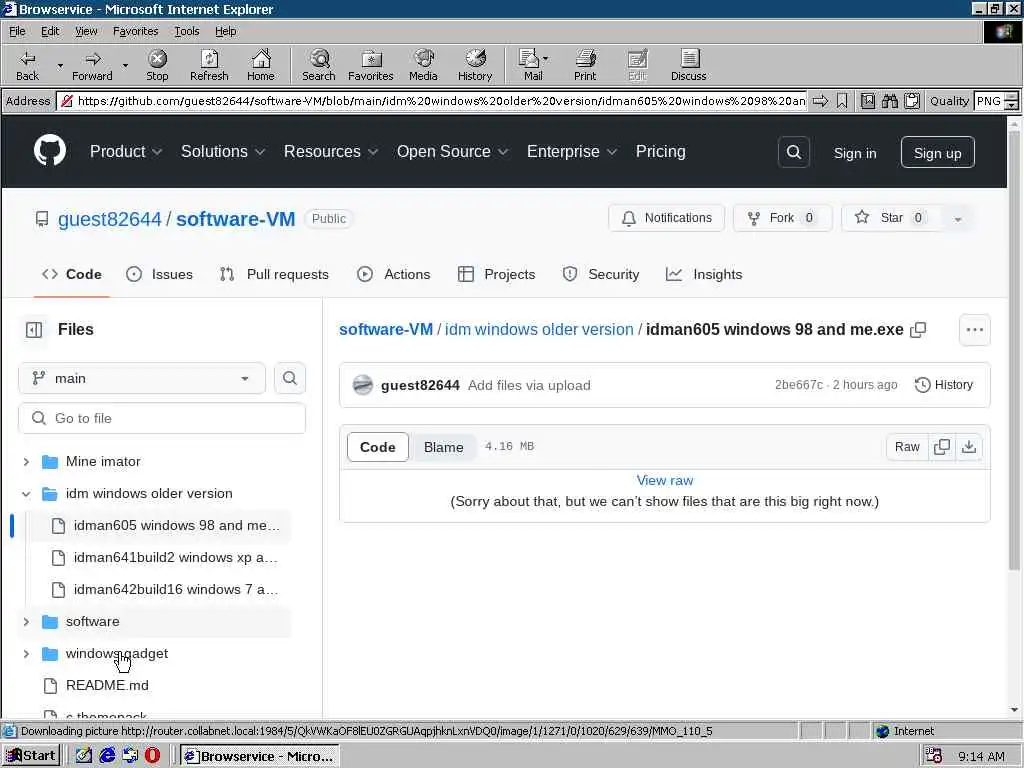
Task: Switch to Pull requests tab
Action: (274, 274)
